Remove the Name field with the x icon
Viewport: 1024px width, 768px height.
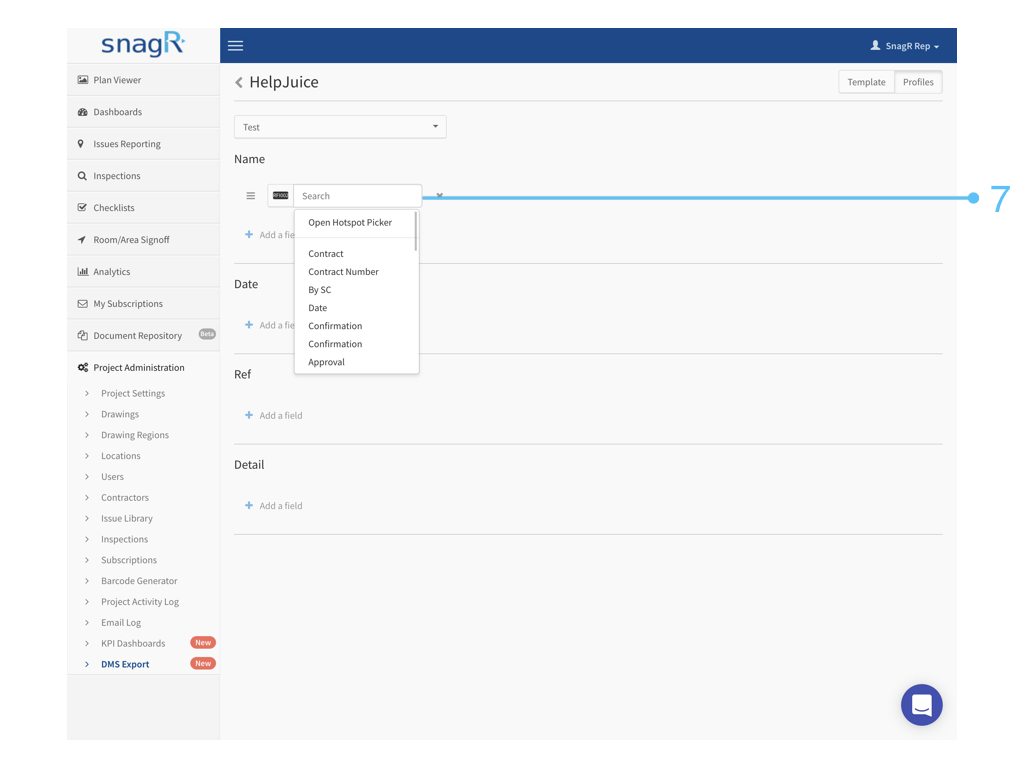click(440, 195)
